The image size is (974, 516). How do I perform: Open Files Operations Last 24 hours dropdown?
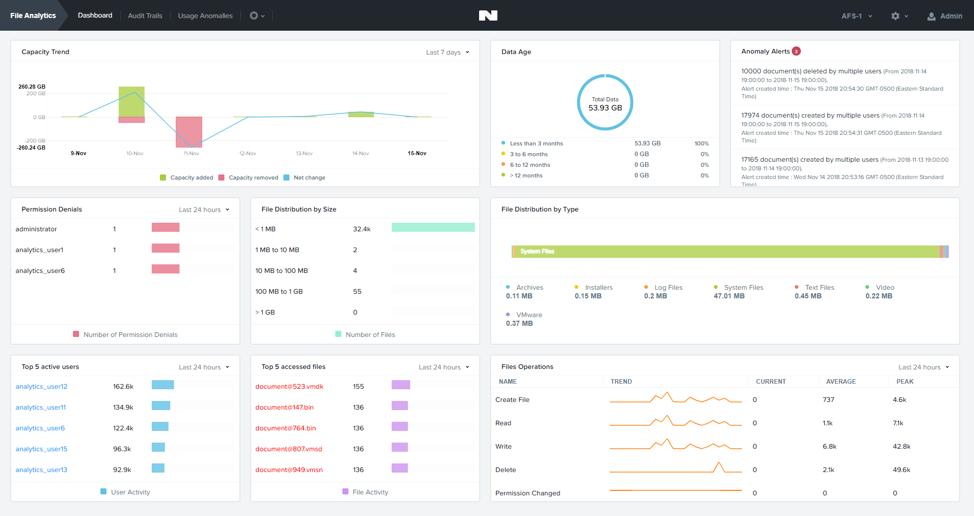924,367
